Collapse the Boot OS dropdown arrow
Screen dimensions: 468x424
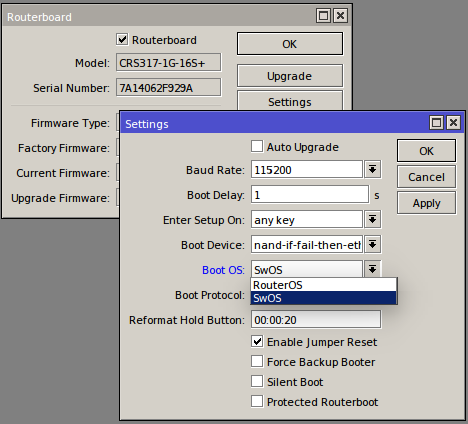(372, 269)
